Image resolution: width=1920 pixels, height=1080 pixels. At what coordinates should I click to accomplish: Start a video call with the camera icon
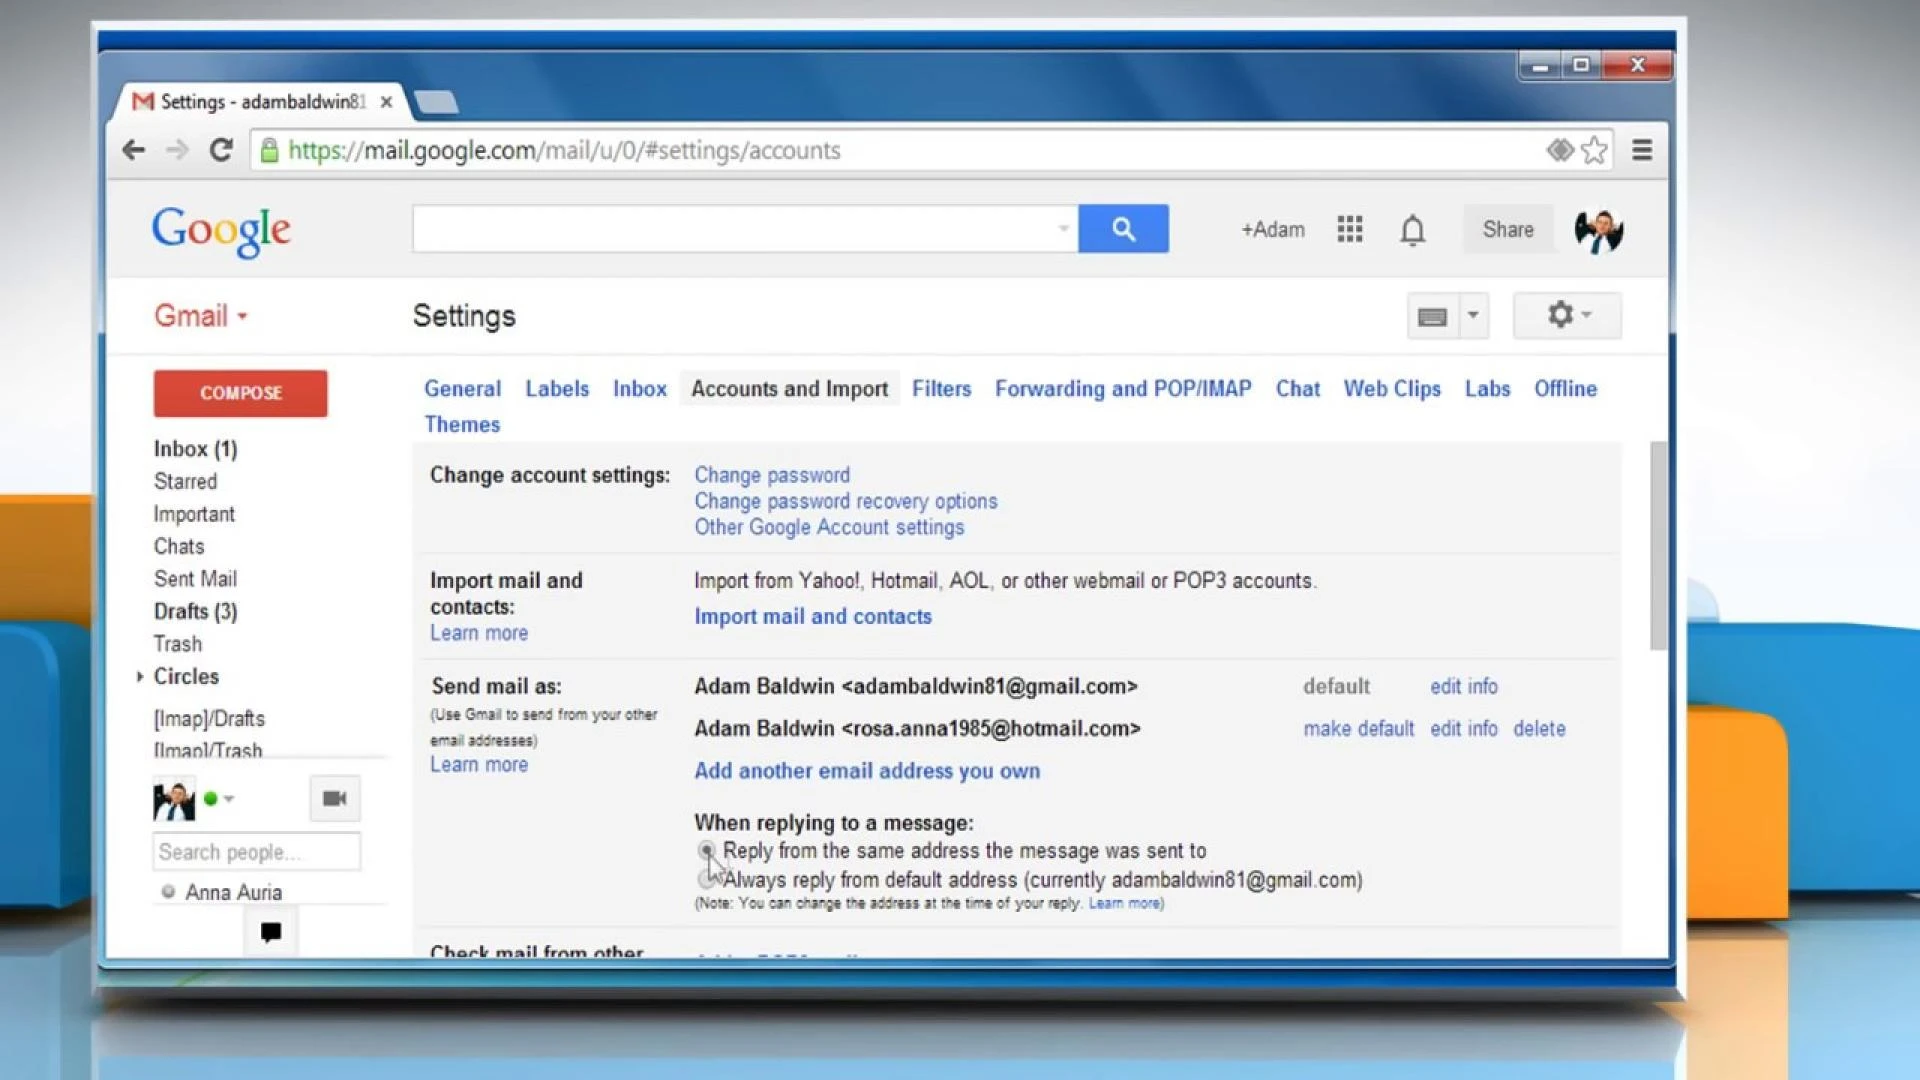point(334,798)
